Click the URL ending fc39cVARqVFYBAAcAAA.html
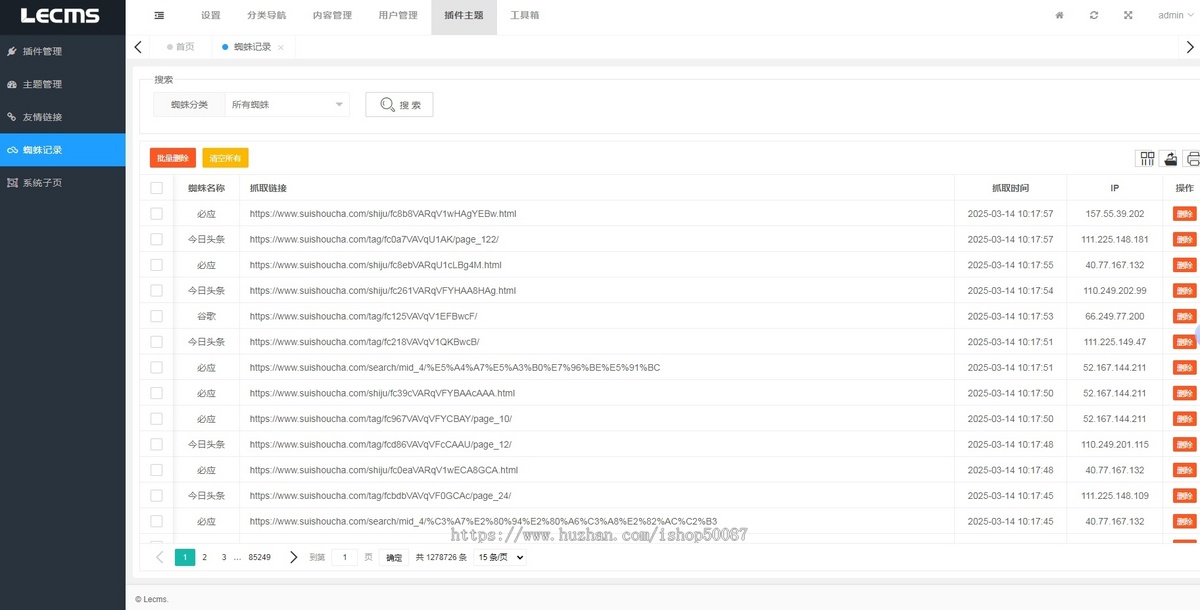Image resolution: width=1200 pixels, height=610 pixels. [x=382, y=393]
